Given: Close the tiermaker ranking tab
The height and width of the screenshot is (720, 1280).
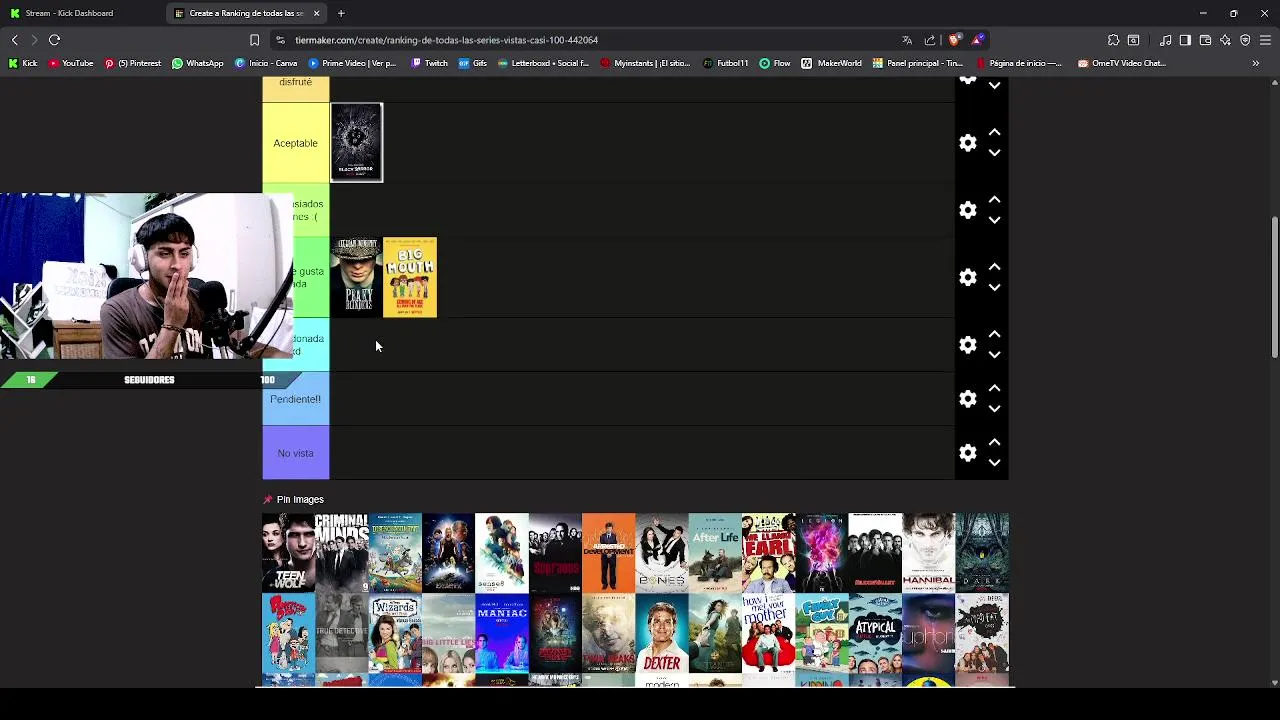Looking at the screenshot, I should (x=317, y=13).
